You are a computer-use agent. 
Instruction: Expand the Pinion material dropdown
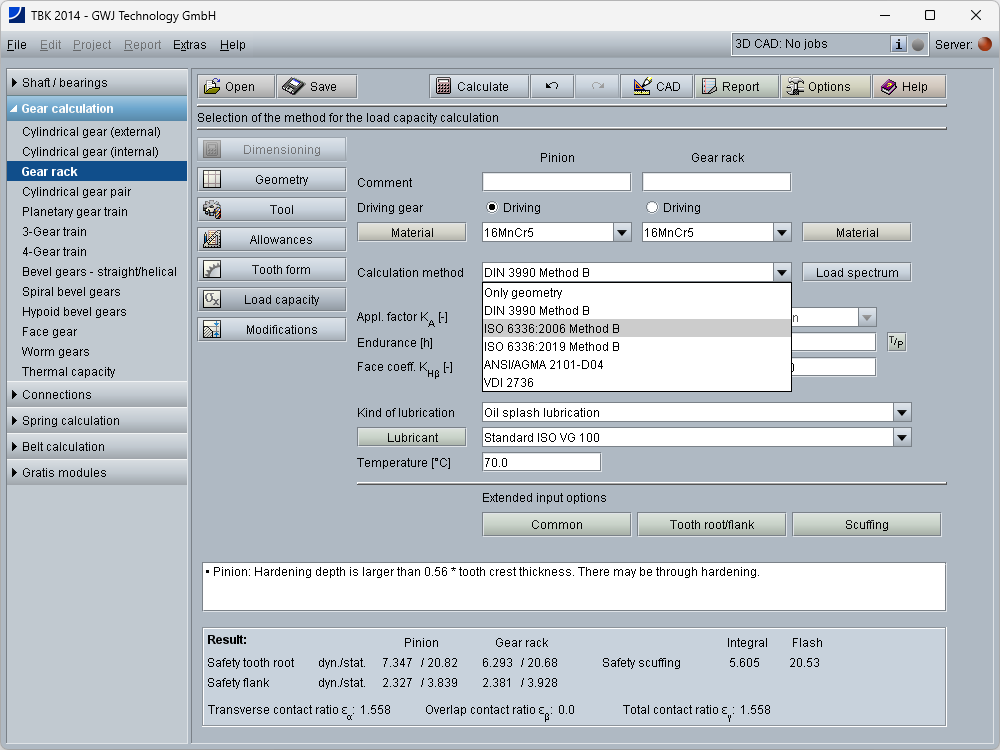coord(621,233)
